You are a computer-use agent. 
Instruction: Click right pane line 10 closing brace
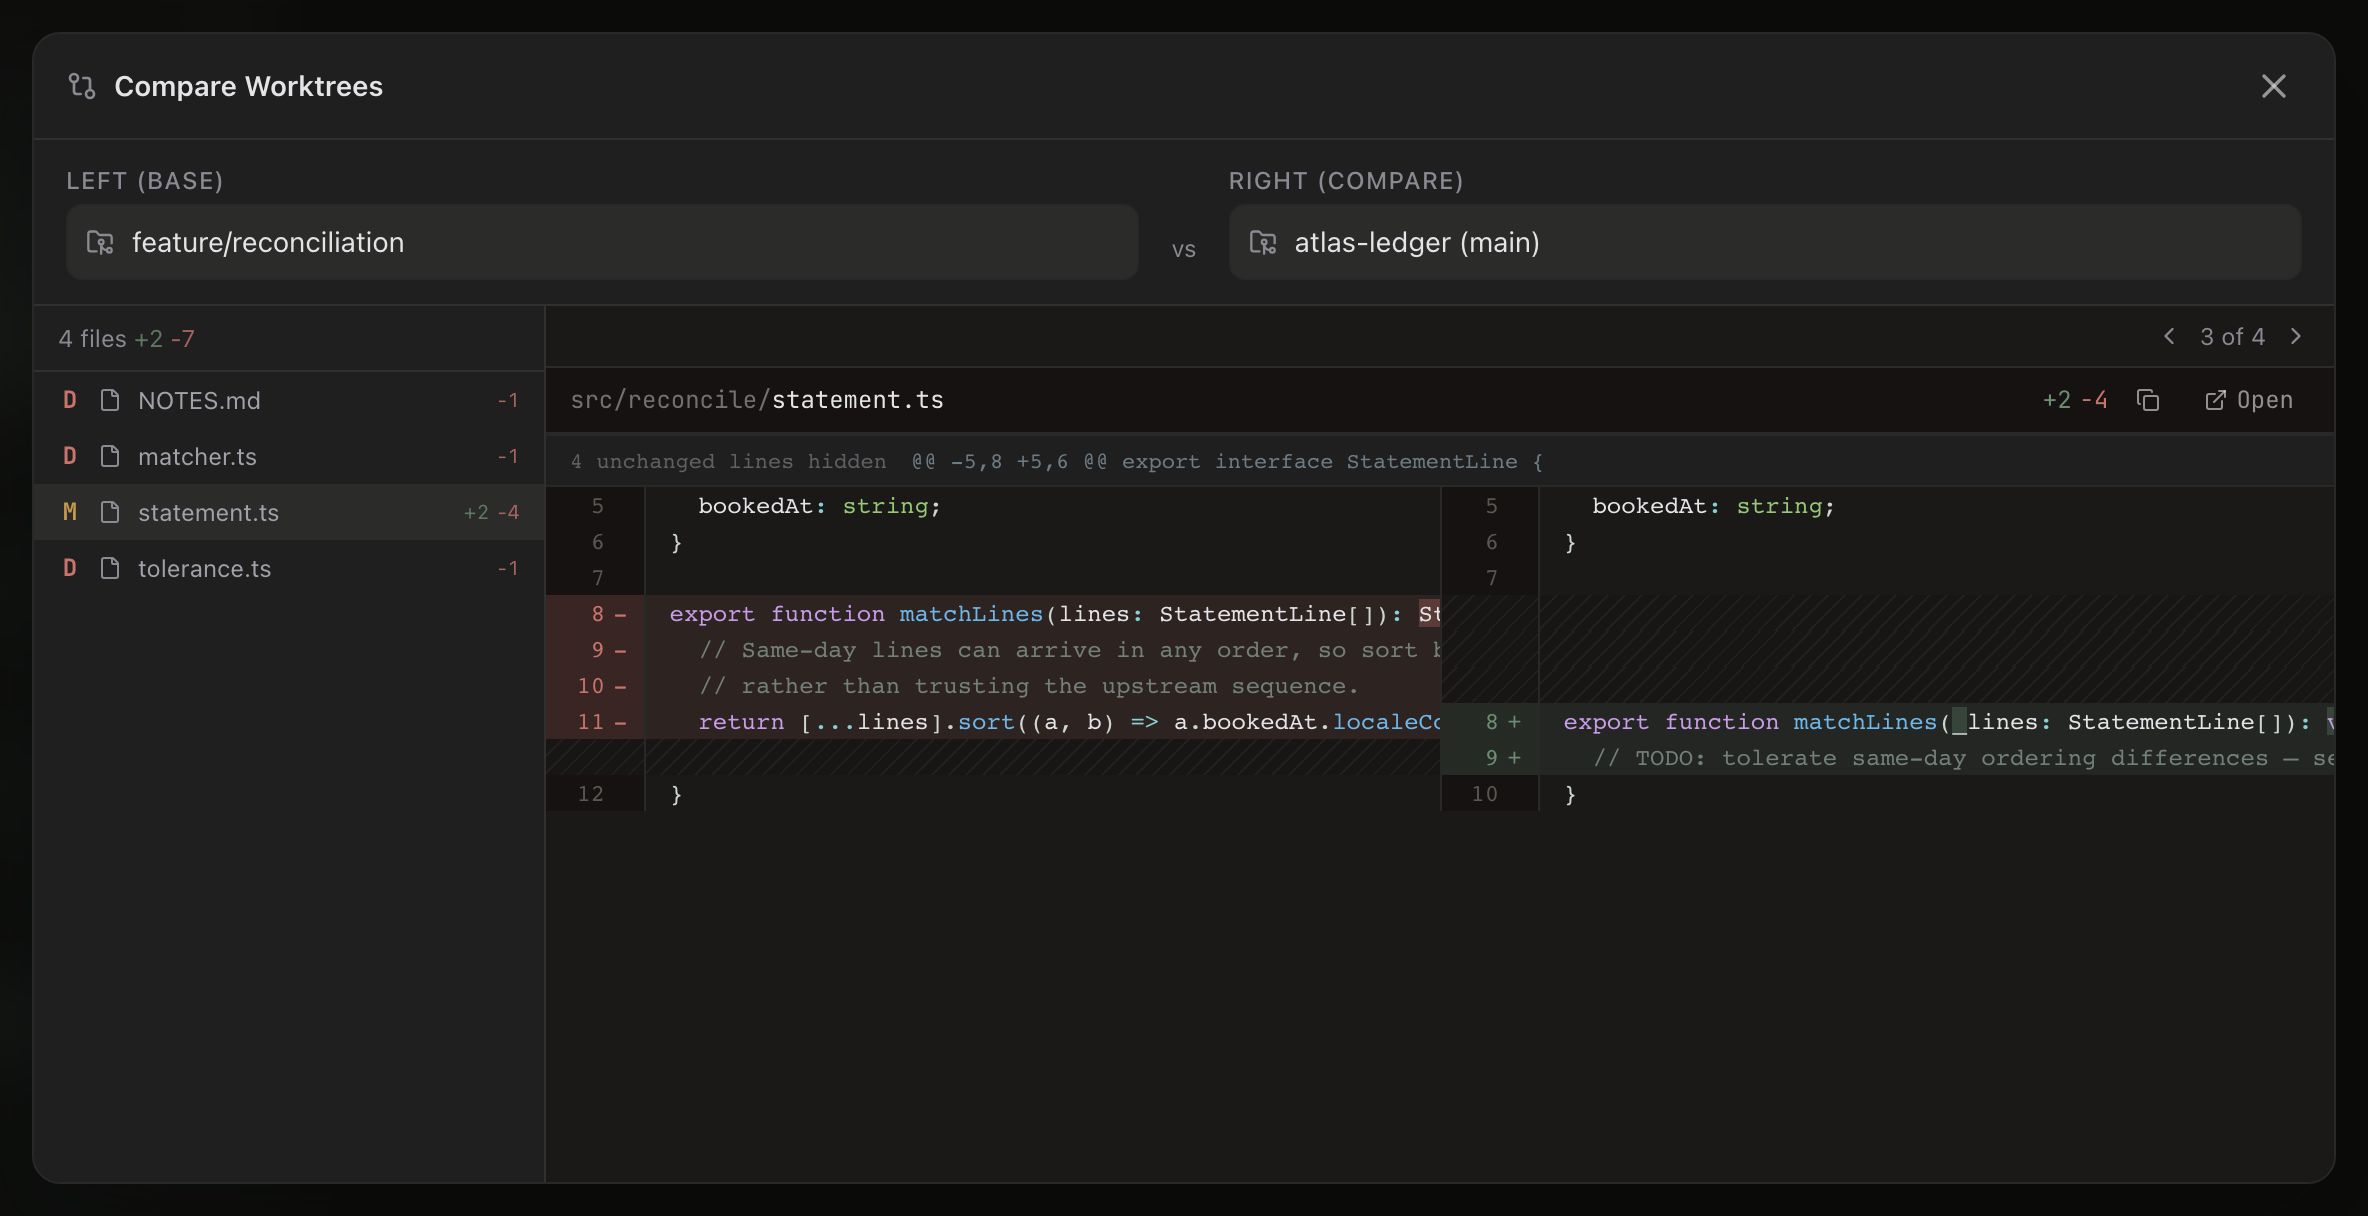point(1888,794)
